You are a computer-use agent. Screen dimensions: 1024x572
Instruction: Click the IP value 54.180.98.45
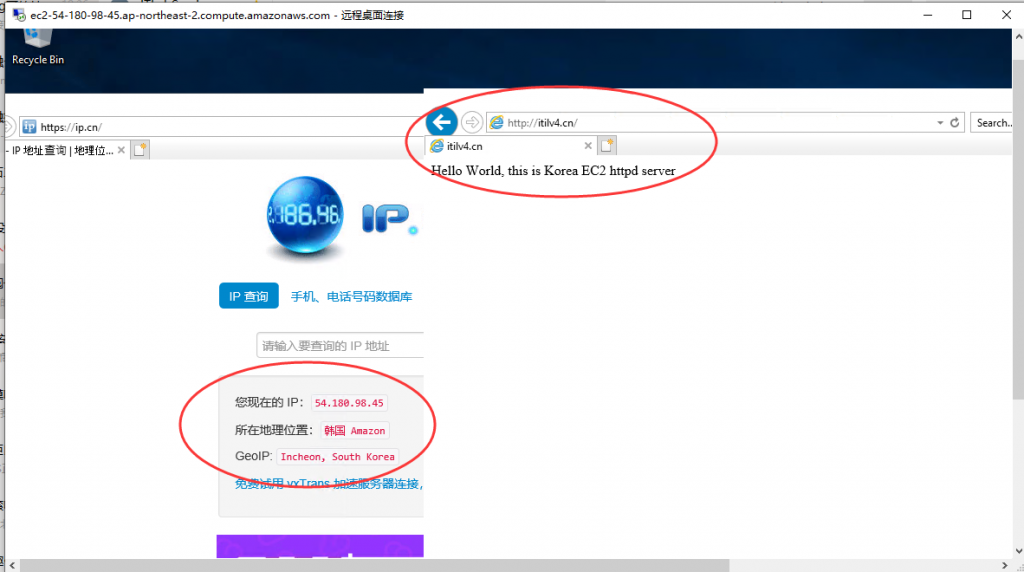point(349,403)
